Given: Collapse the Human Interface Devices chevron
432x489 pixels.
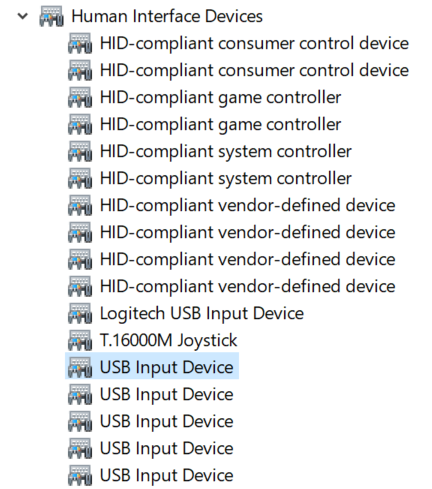Looking at the screenshot, I should coord(23,16).
